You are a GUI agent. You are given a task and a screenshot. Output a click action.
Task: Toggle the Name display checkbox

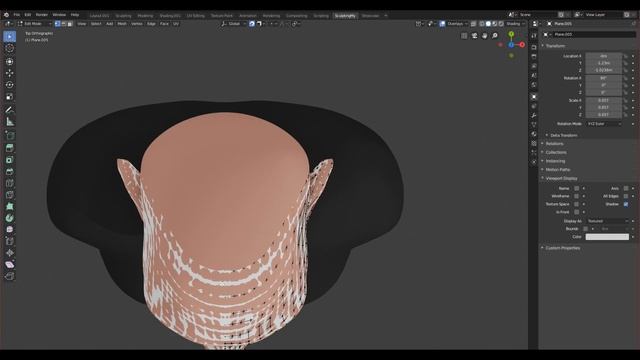pos(576,189)
